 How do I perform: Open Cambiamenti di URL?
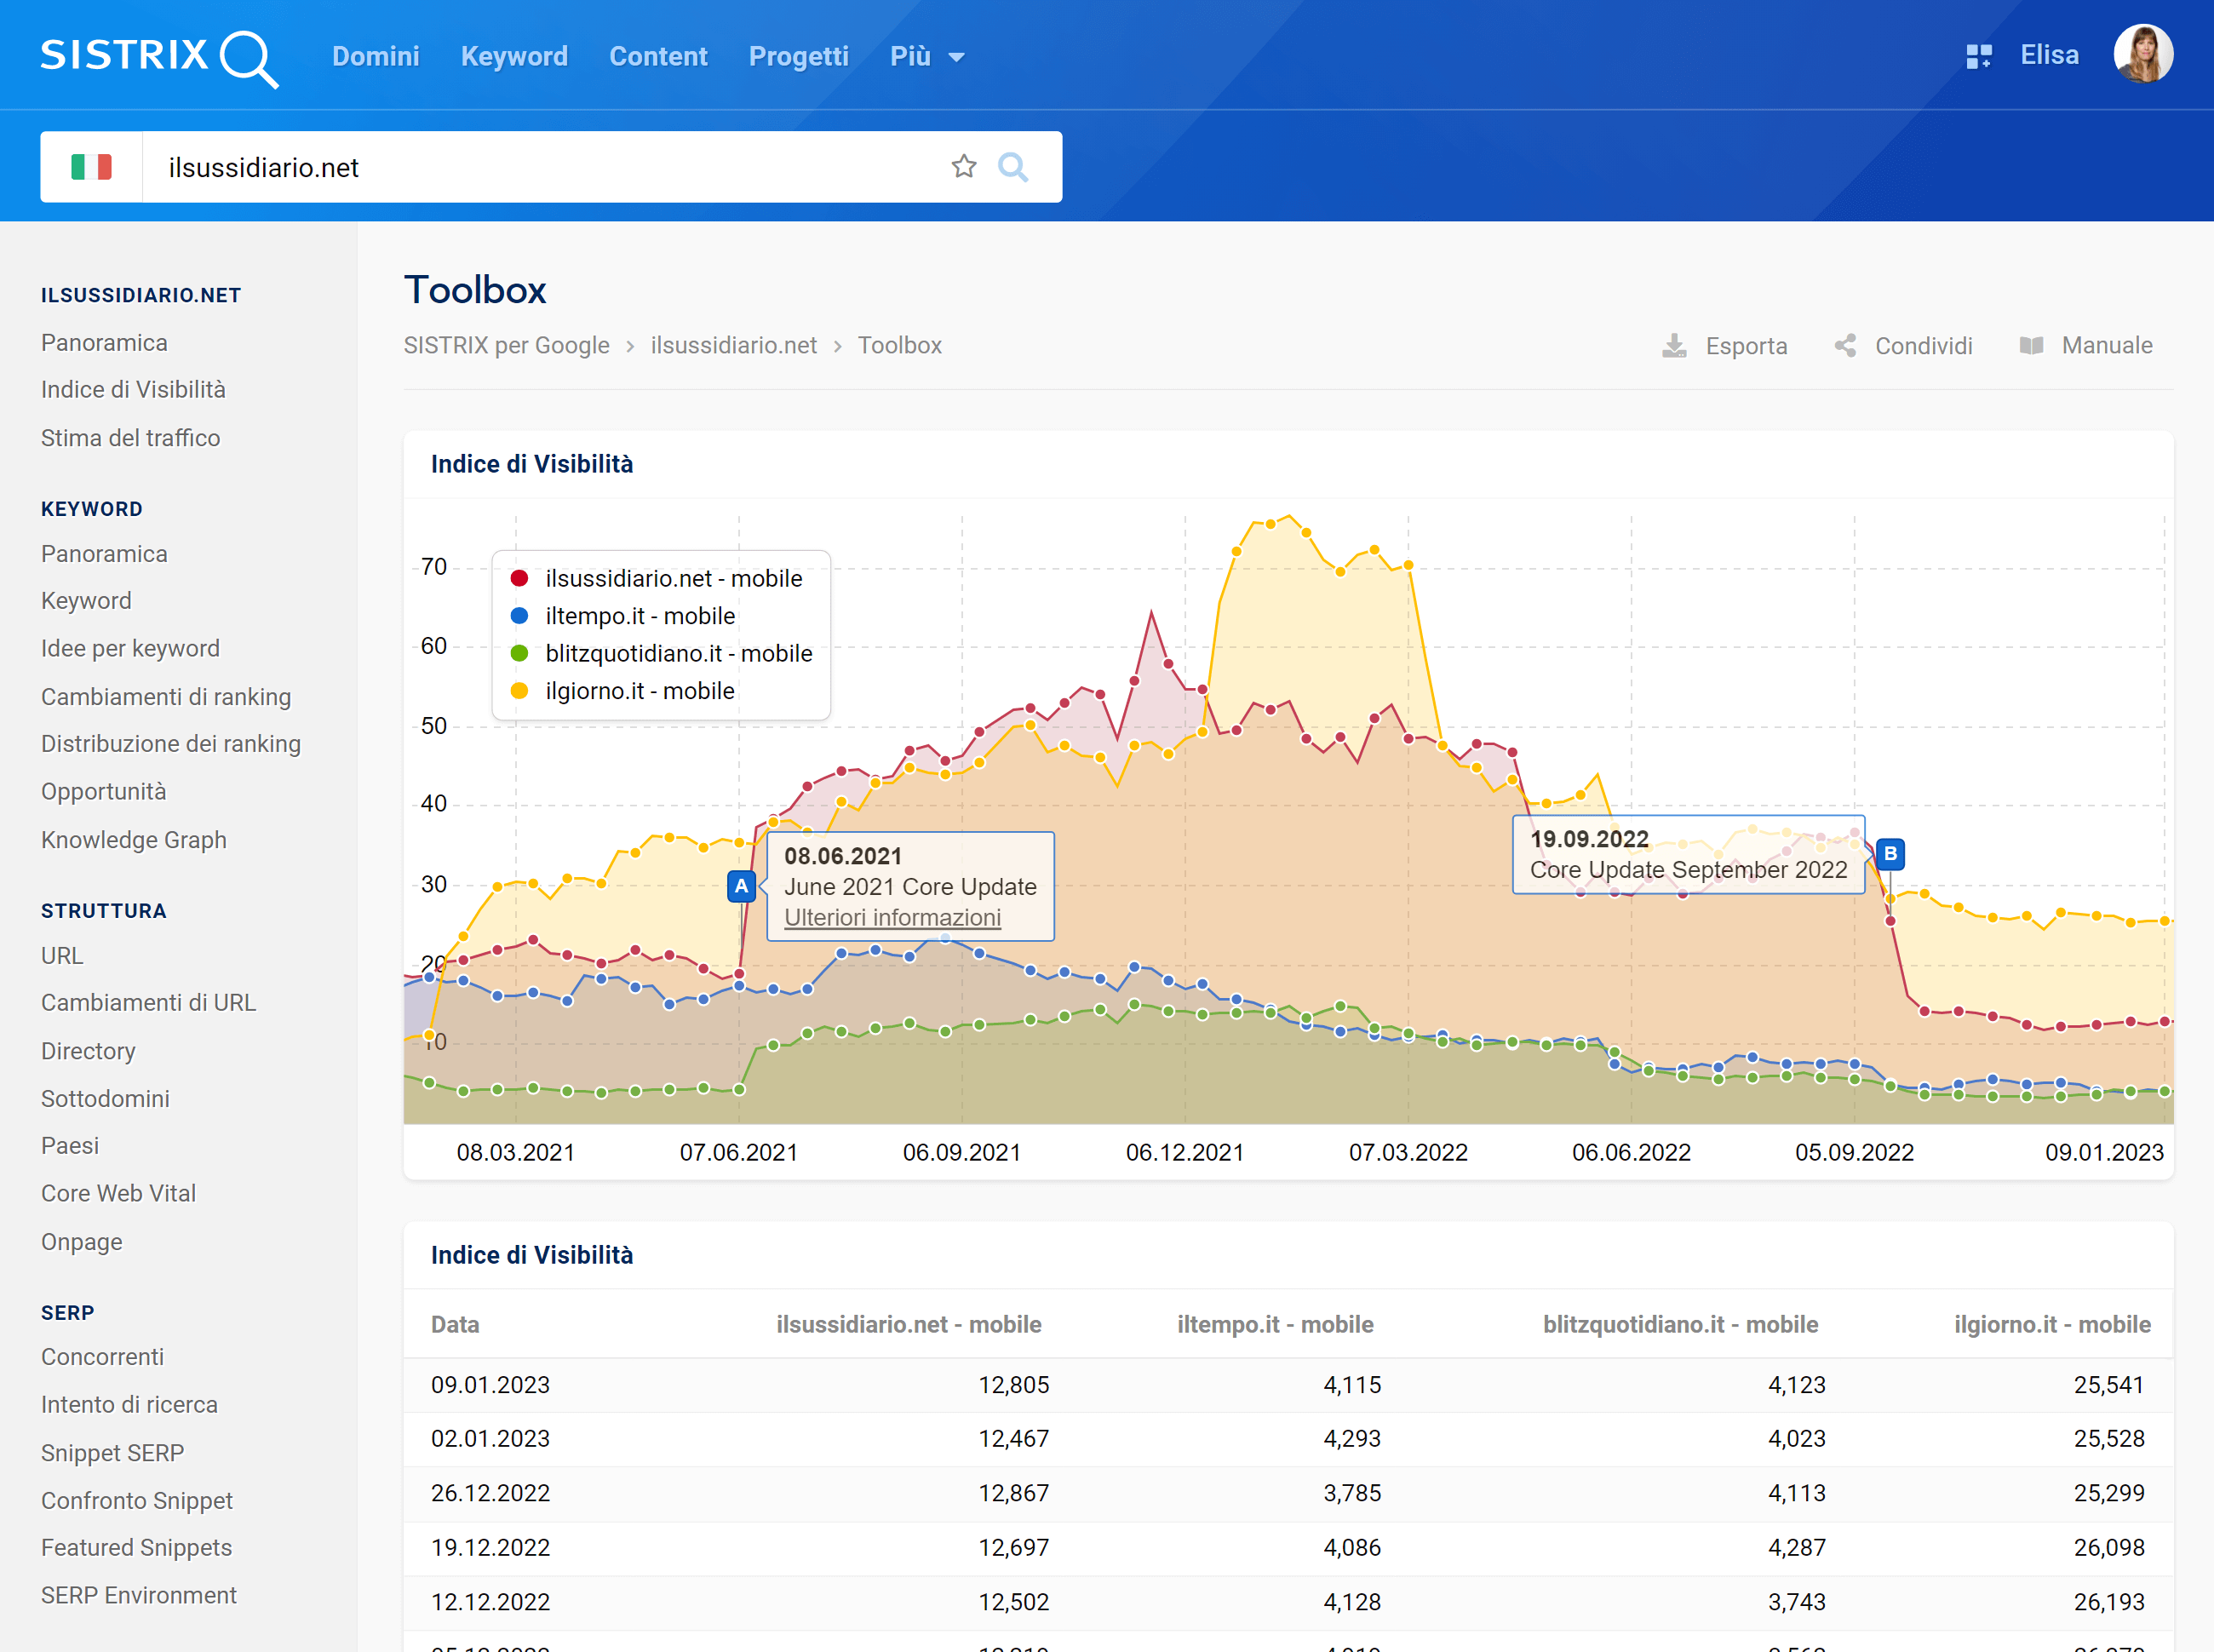[x=148, y=1003]
